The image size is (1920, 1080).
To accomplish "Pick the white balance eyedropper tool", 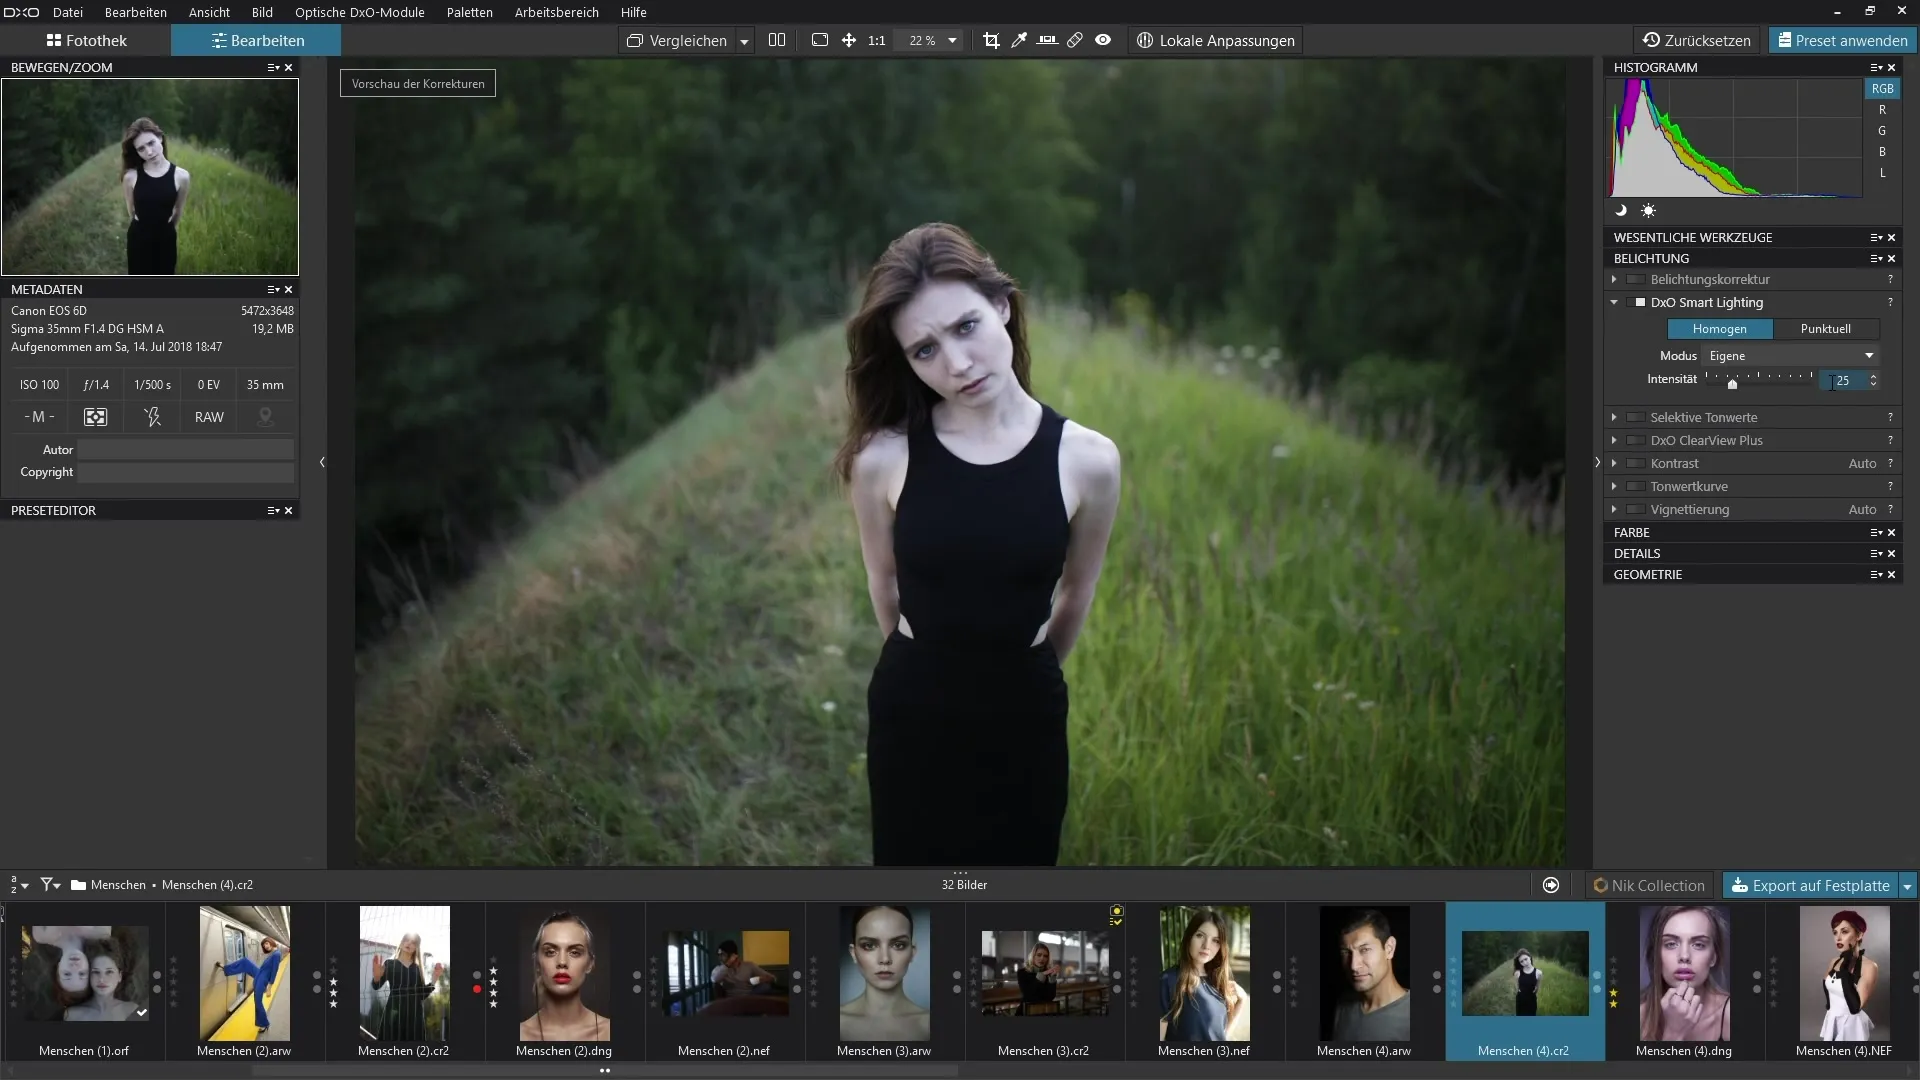I will click(1019, 40).
